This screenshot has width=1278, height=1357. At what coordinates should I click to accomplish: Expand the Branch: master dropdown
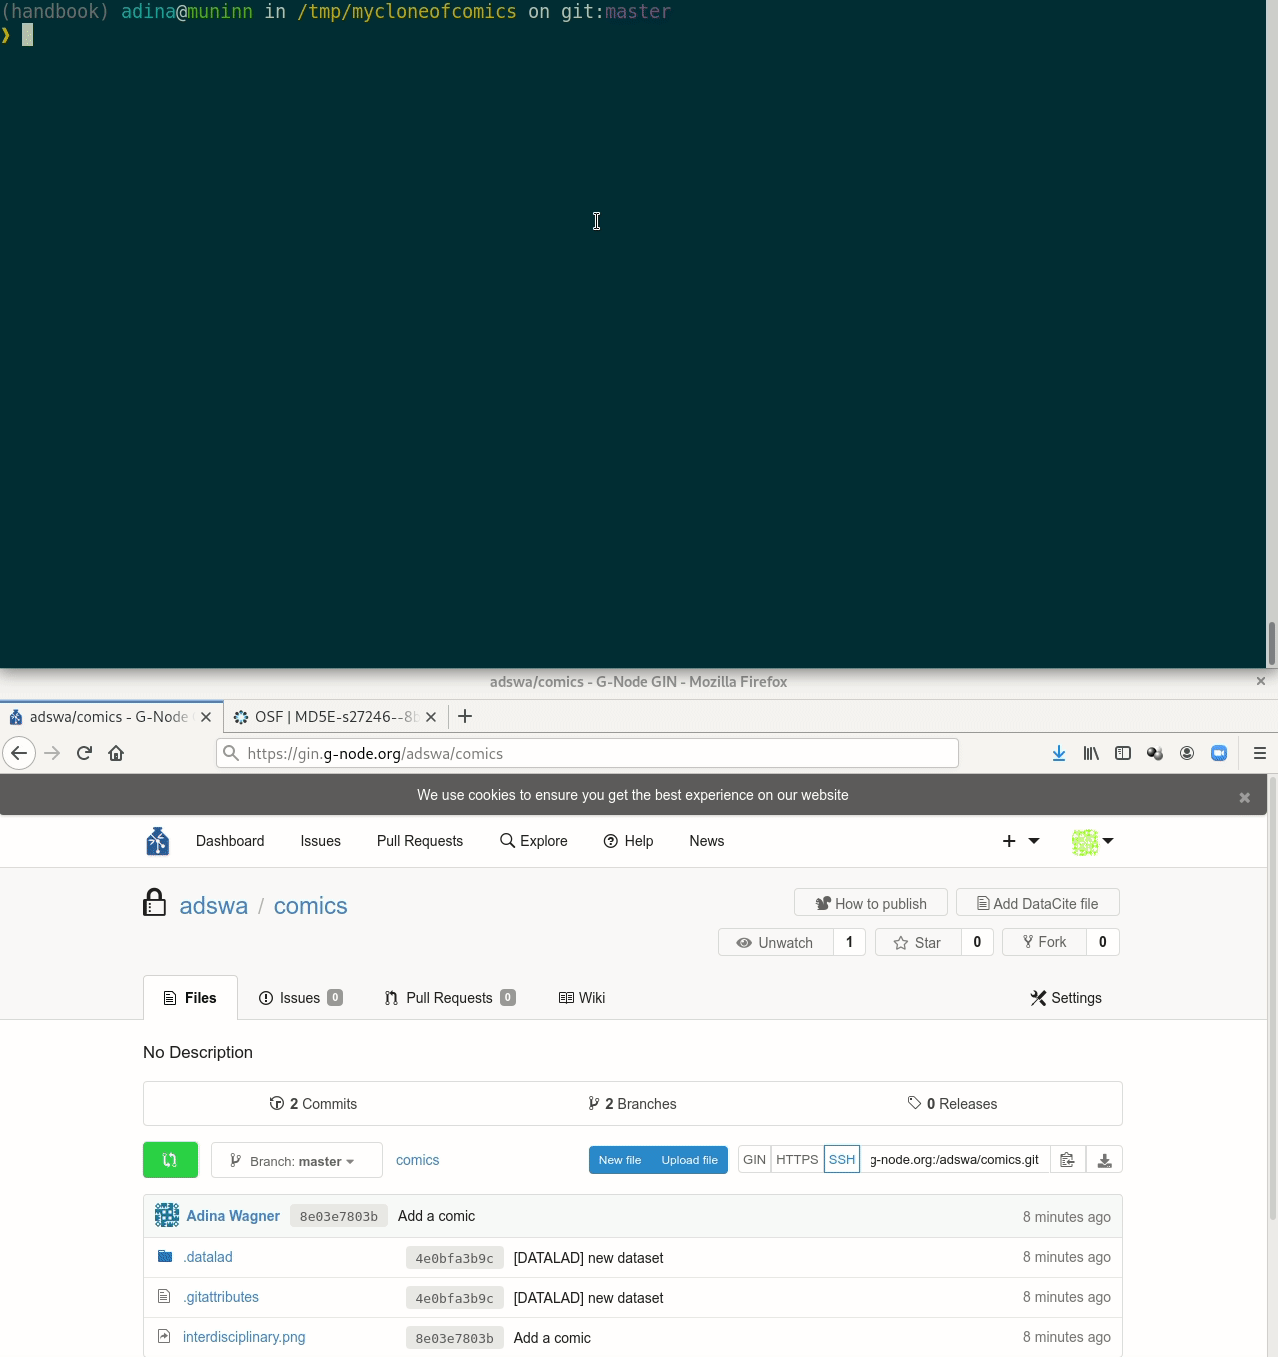click(296, 1161)
